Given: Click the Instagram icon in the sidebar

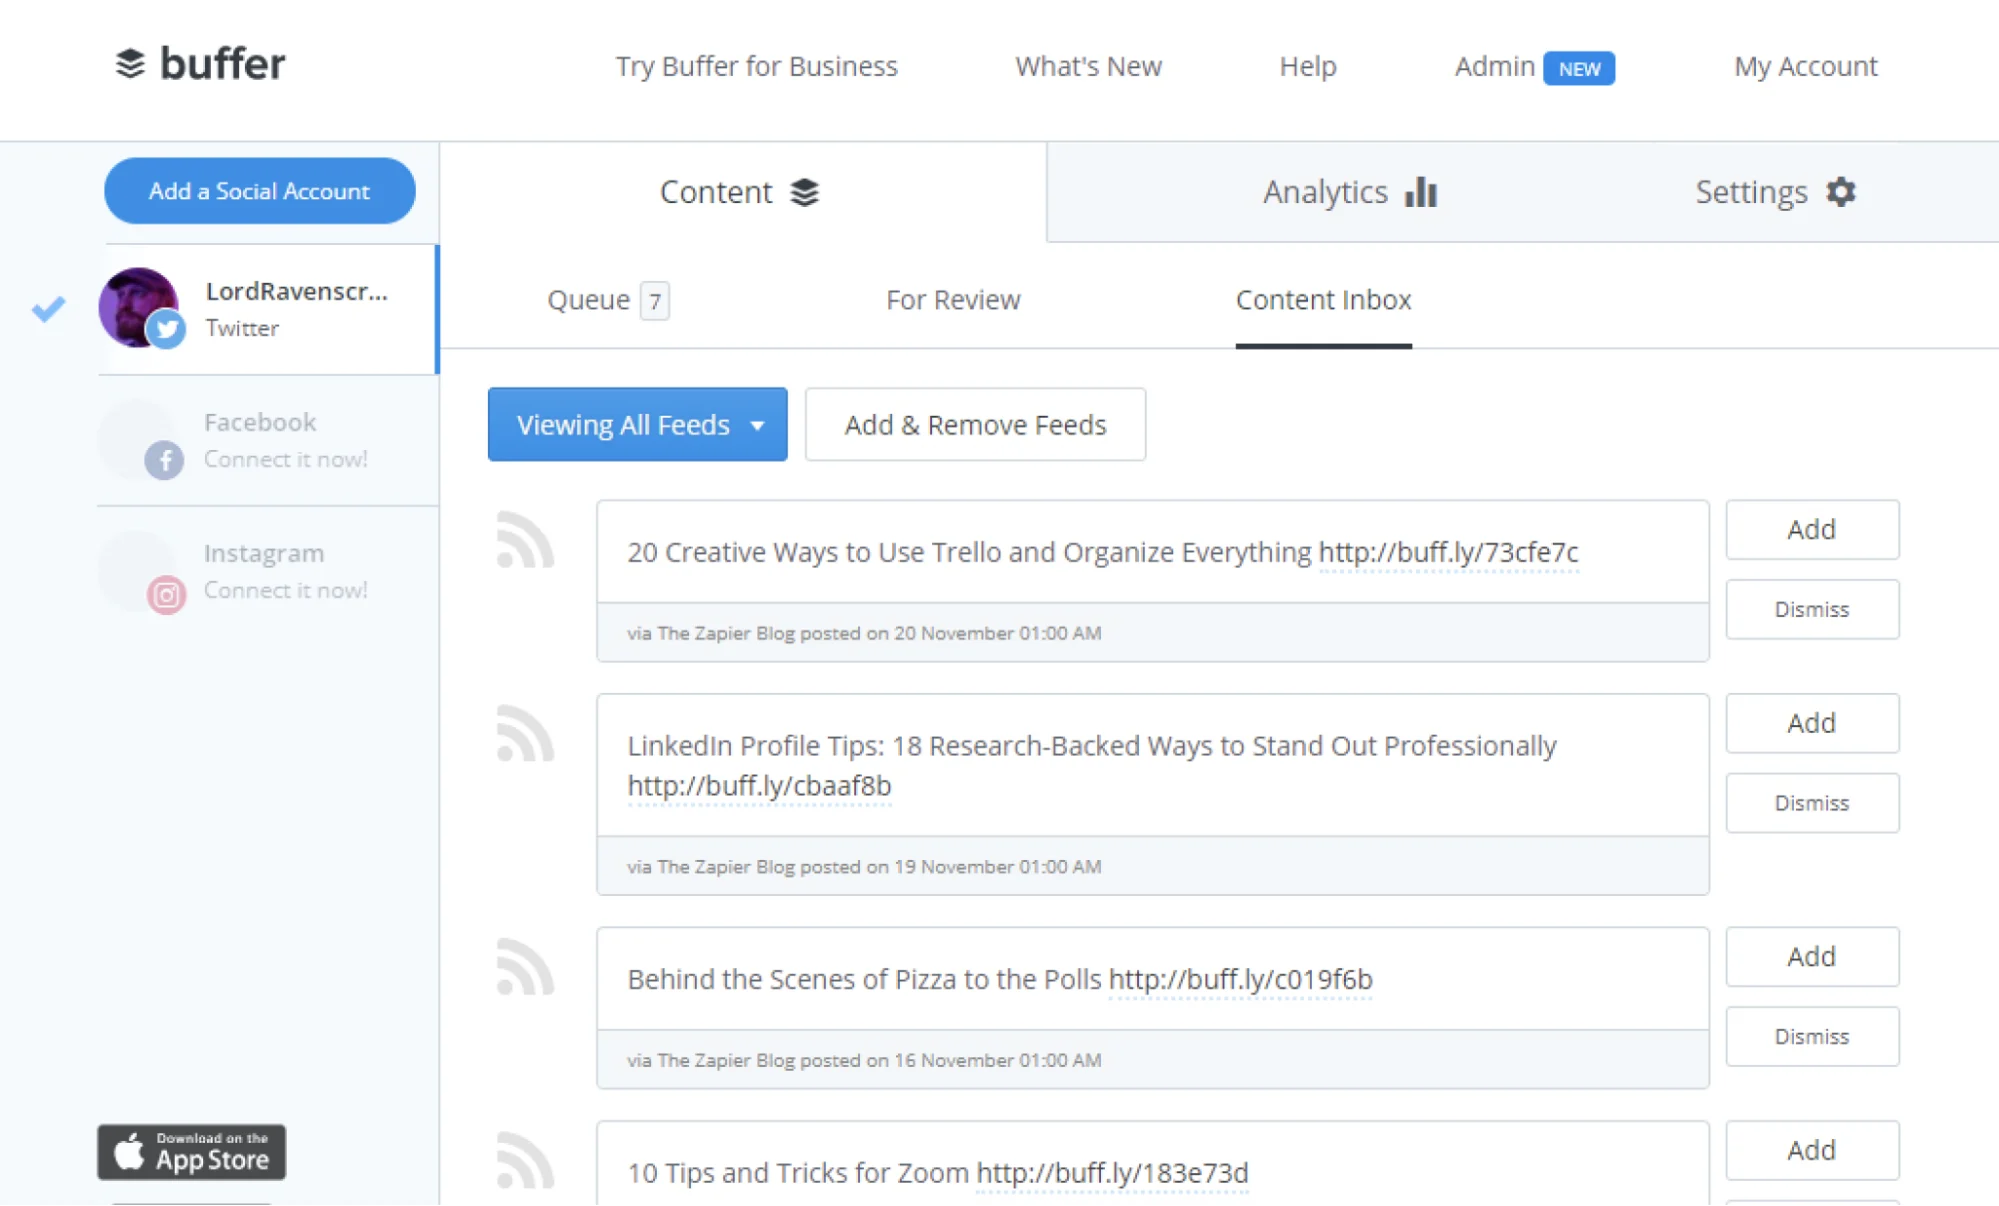Looking at the screenshot, I should 165,593.
